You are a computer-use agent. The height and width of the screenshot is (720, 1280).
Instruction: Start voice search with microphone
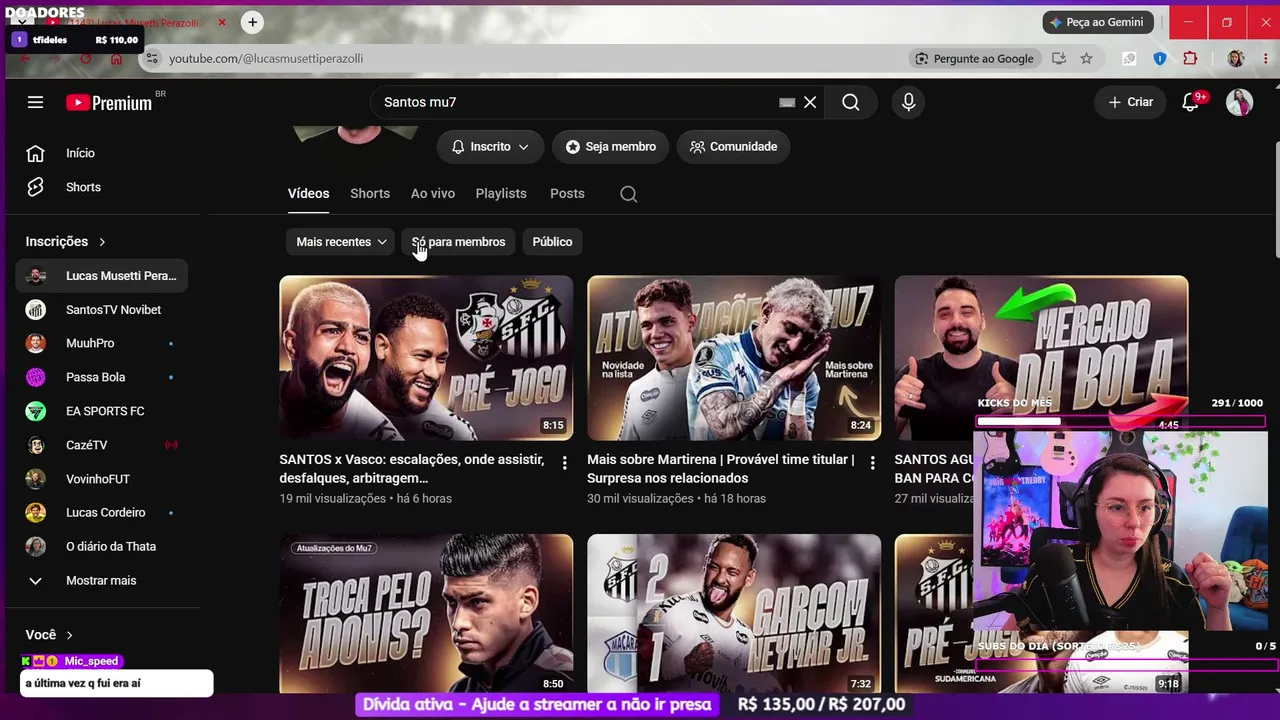908,102
